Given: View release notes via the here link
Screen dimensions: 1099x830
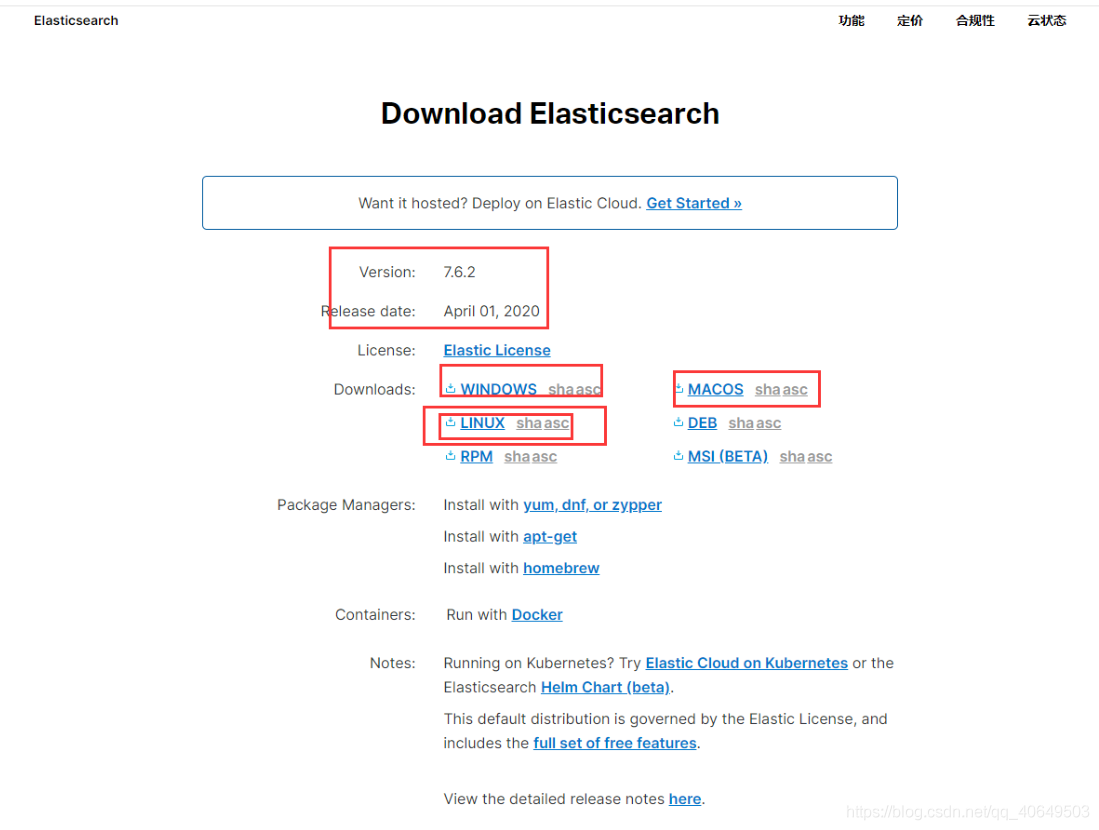Looking at the screenshot, I should 685,799.
